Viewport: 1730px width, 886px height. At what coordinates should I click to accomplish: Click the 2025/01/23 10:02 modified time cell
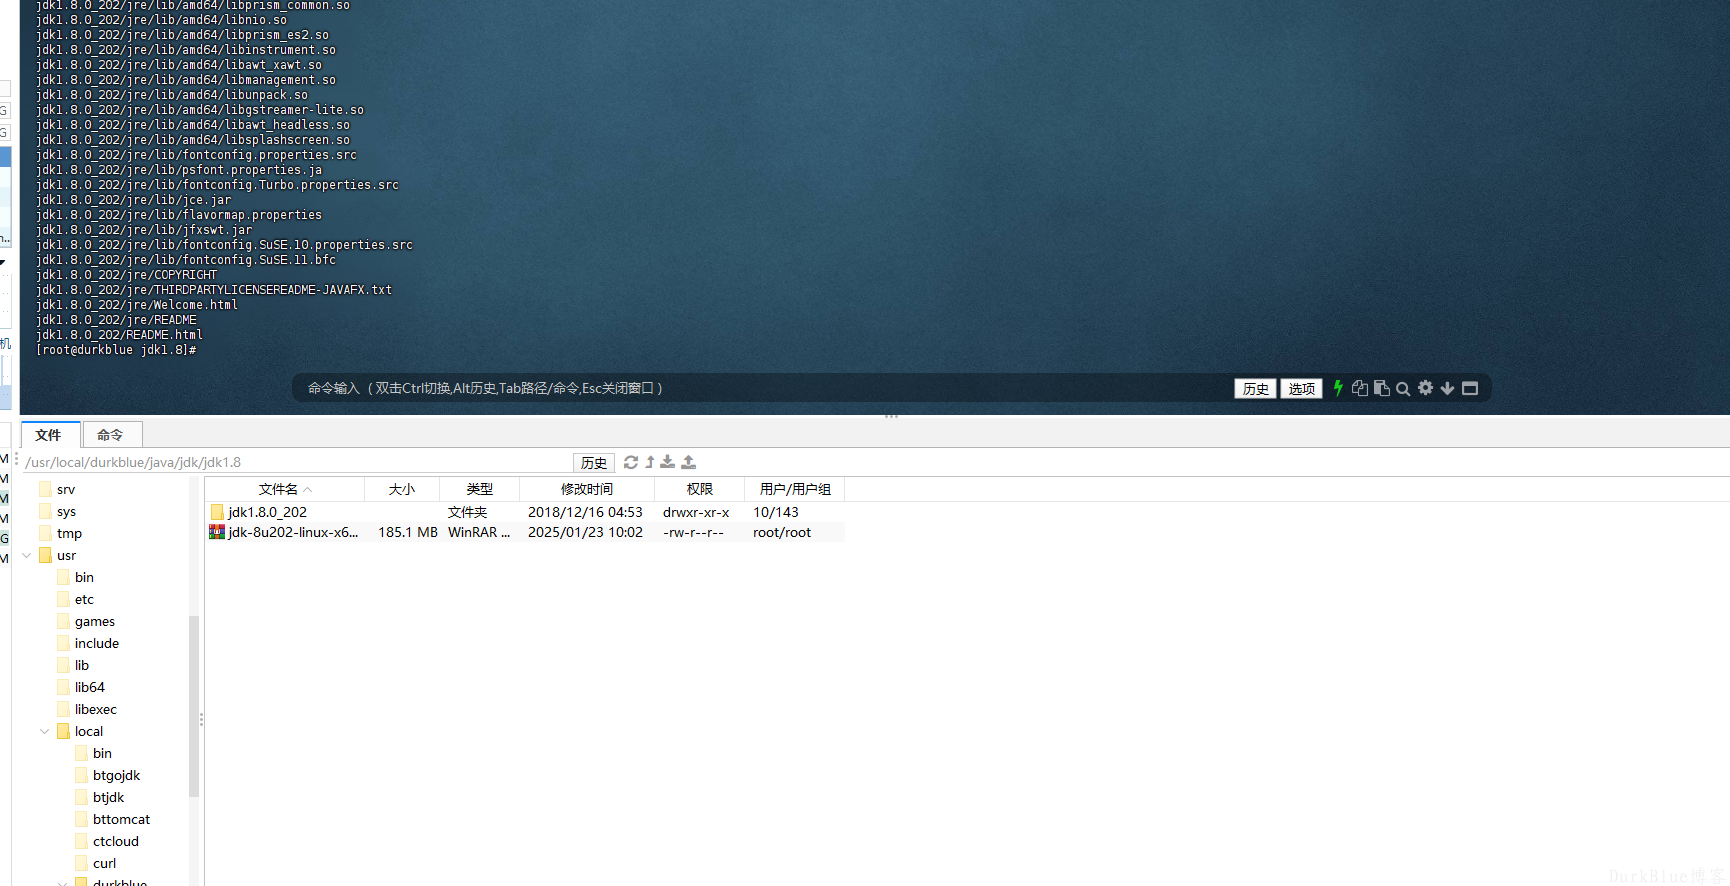585,532
